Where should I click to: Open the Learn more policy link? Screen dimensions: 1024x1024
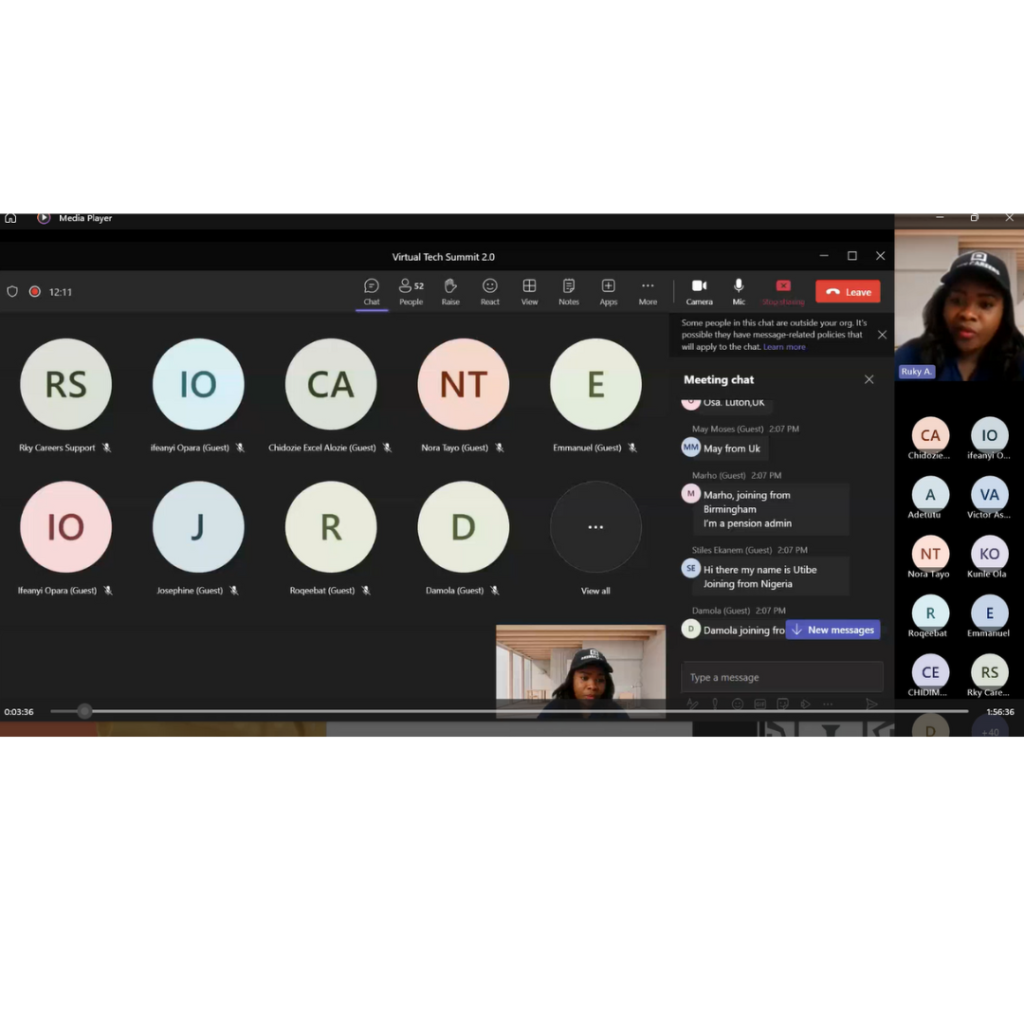tap(784, 347)
